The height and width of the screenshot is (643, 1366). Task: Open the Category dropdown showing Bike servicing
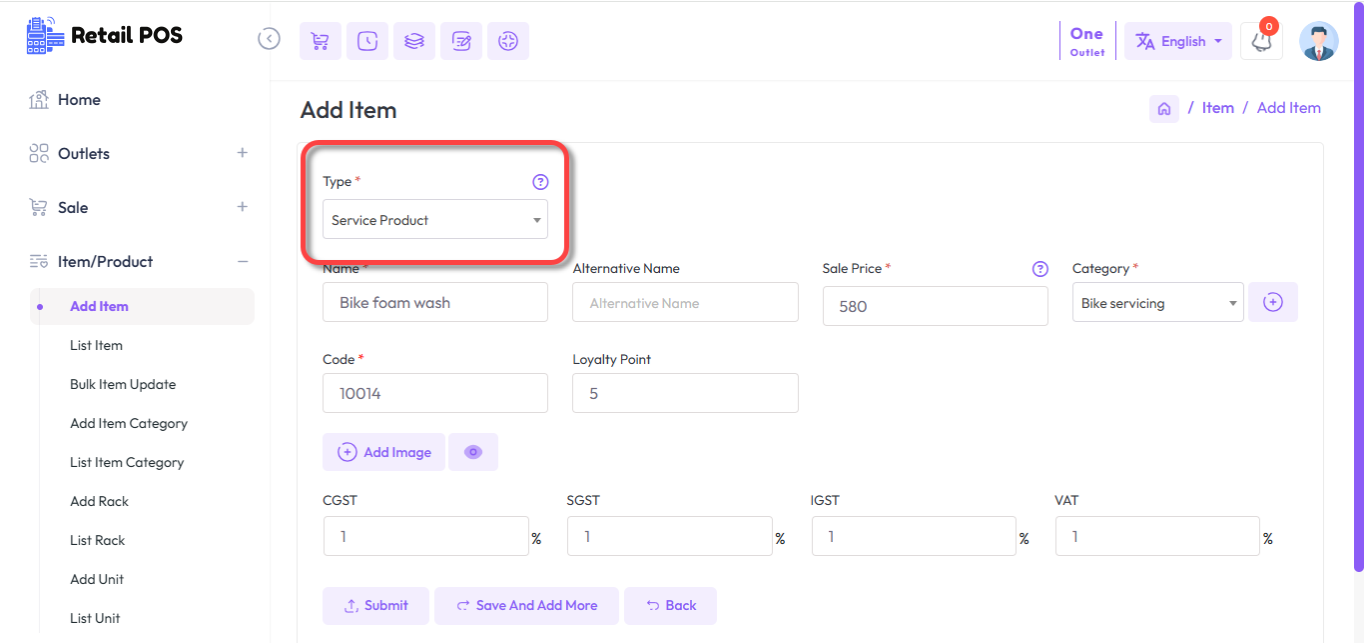point(1157,301)
